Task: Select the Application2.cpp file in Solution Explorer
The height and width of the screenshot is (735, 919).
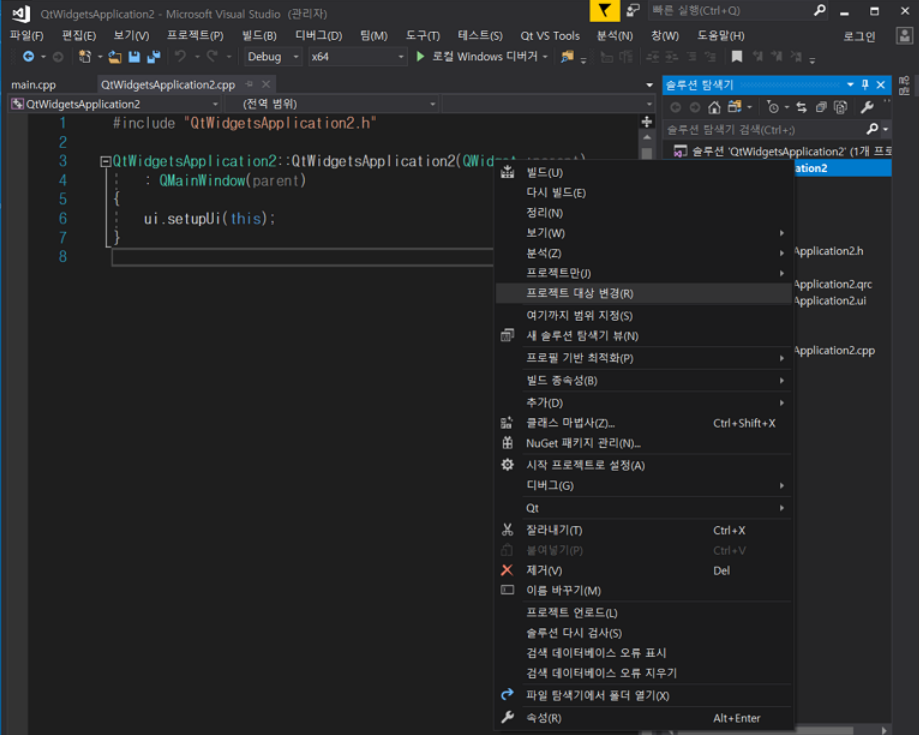Action: click(x=835, y=351)
